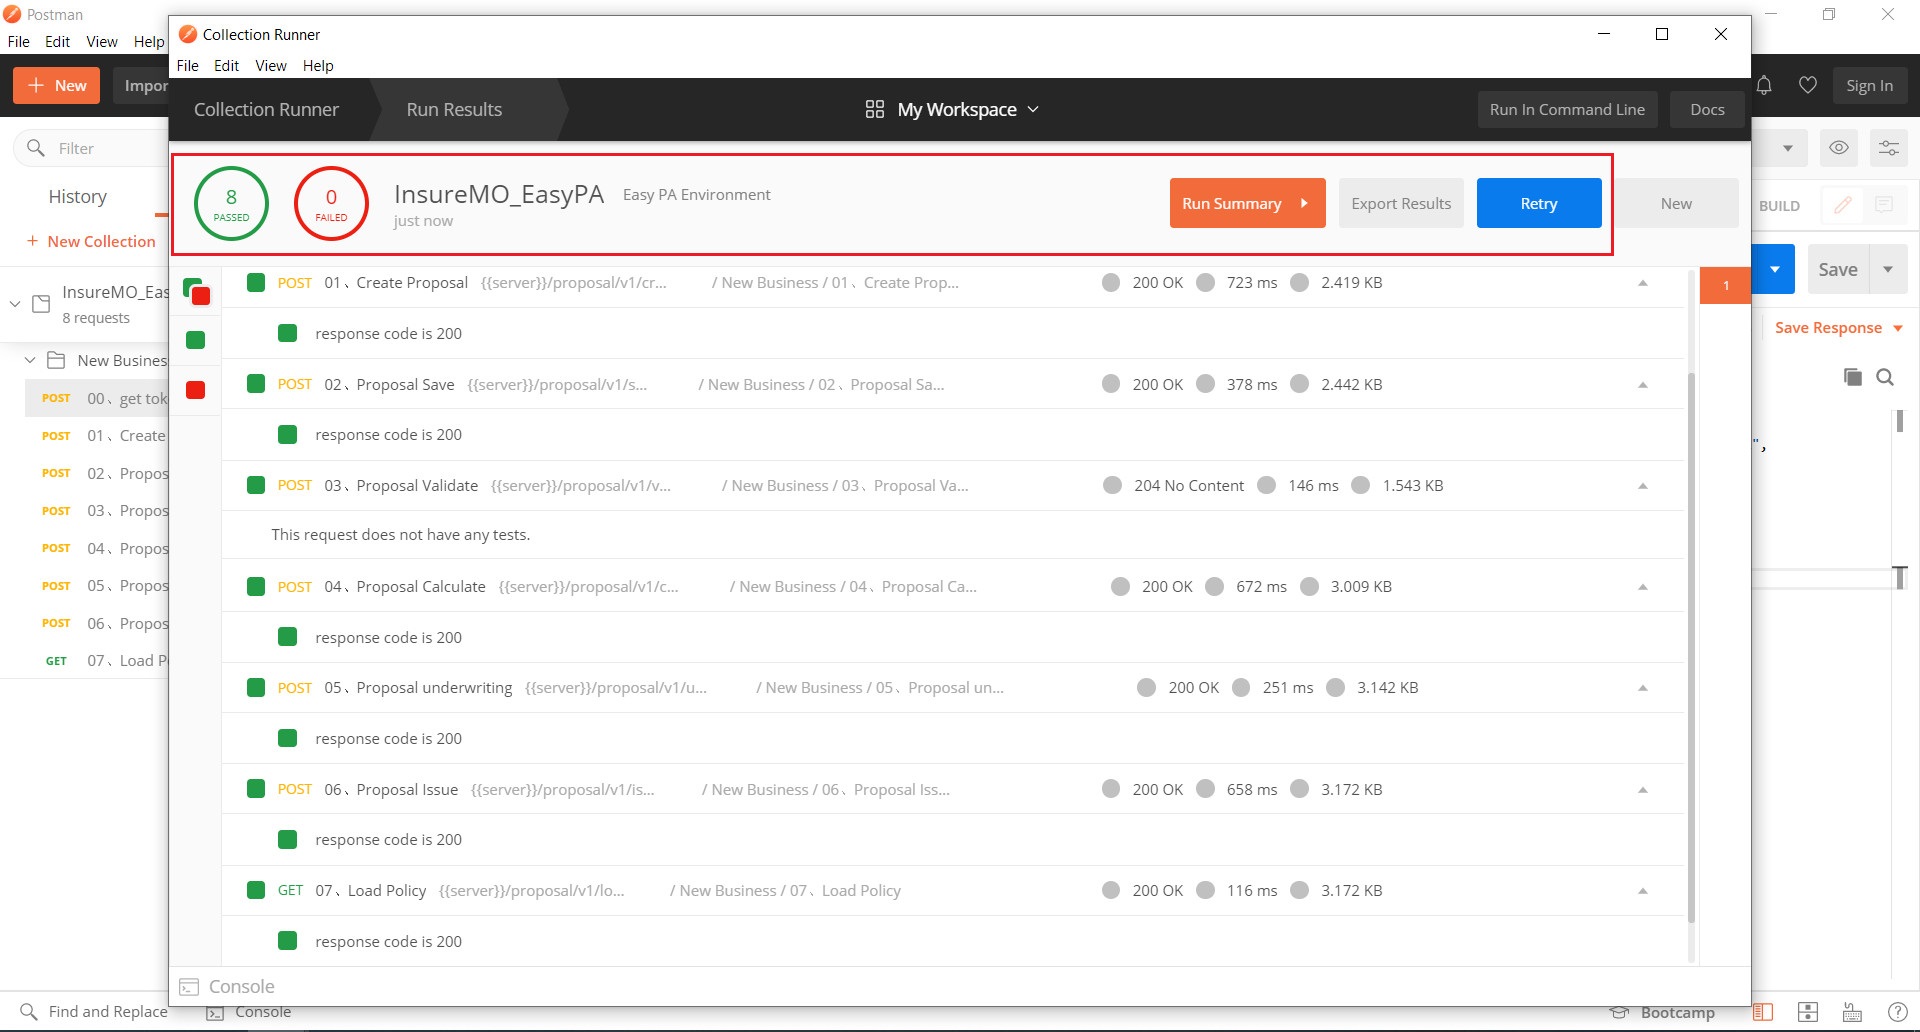Open the environment quick look eye icon
This screenshot has width=1920, height=1032.
[1838, 148]
